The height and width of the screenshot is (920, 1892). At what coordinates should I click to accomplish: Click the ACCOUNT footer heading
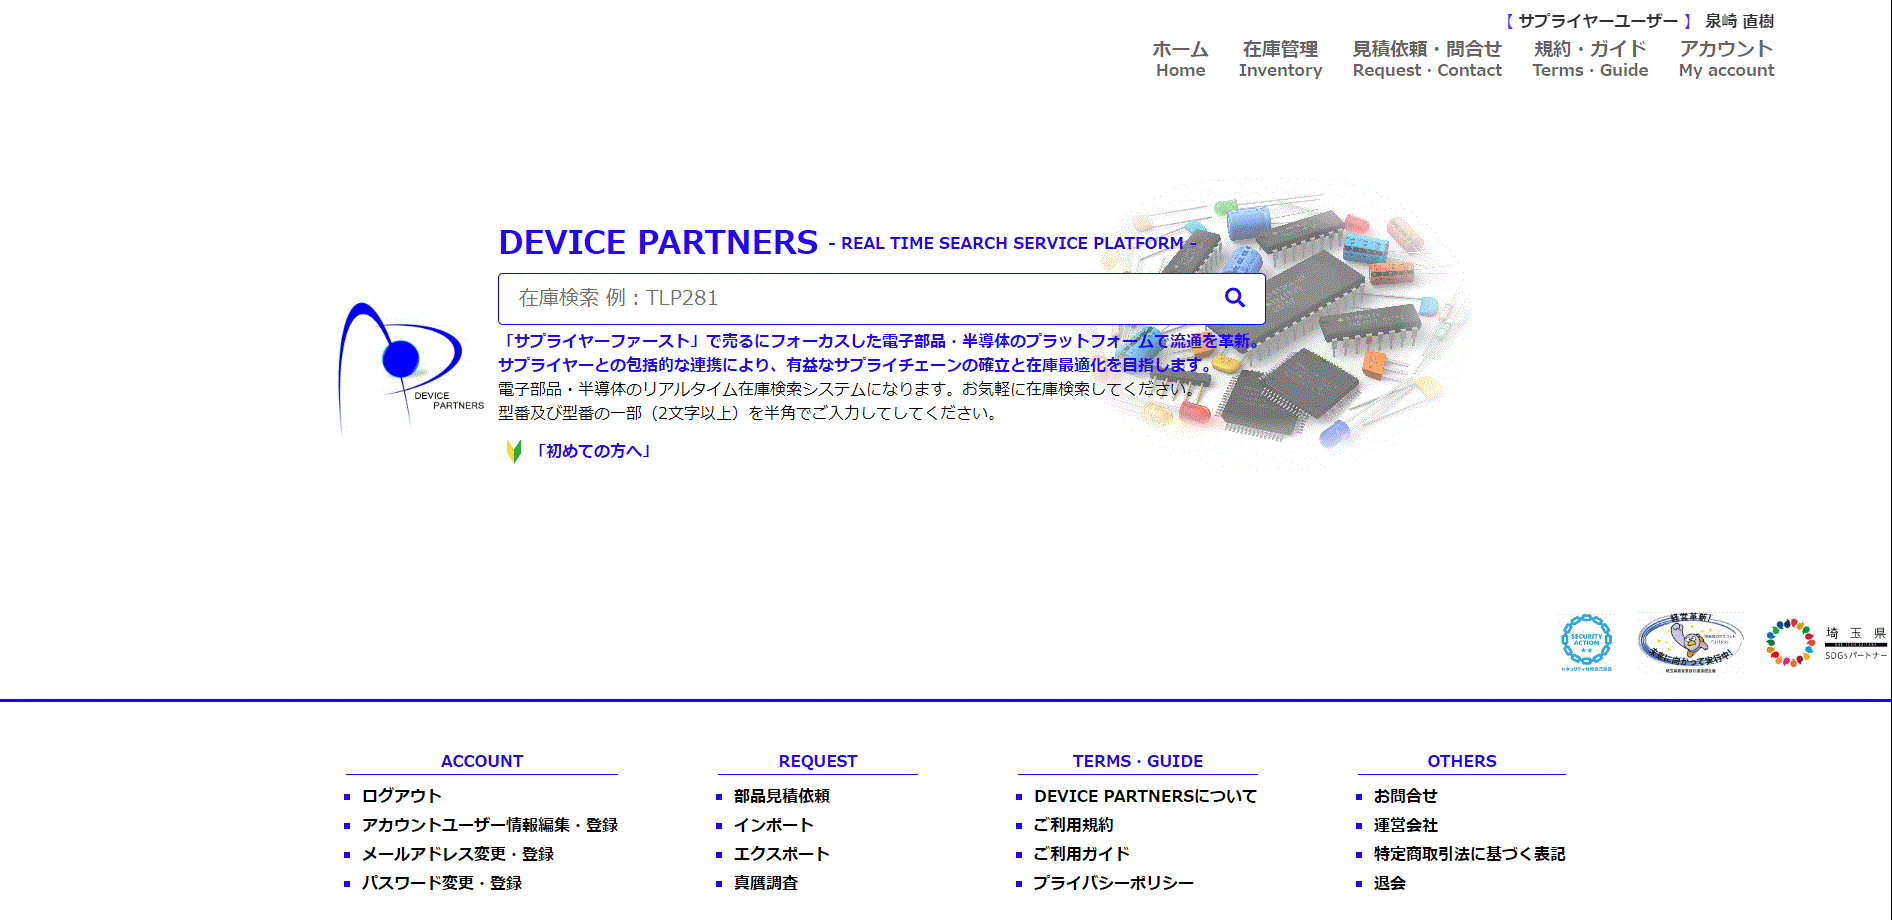pyautogui.click(x=482, y=761)
